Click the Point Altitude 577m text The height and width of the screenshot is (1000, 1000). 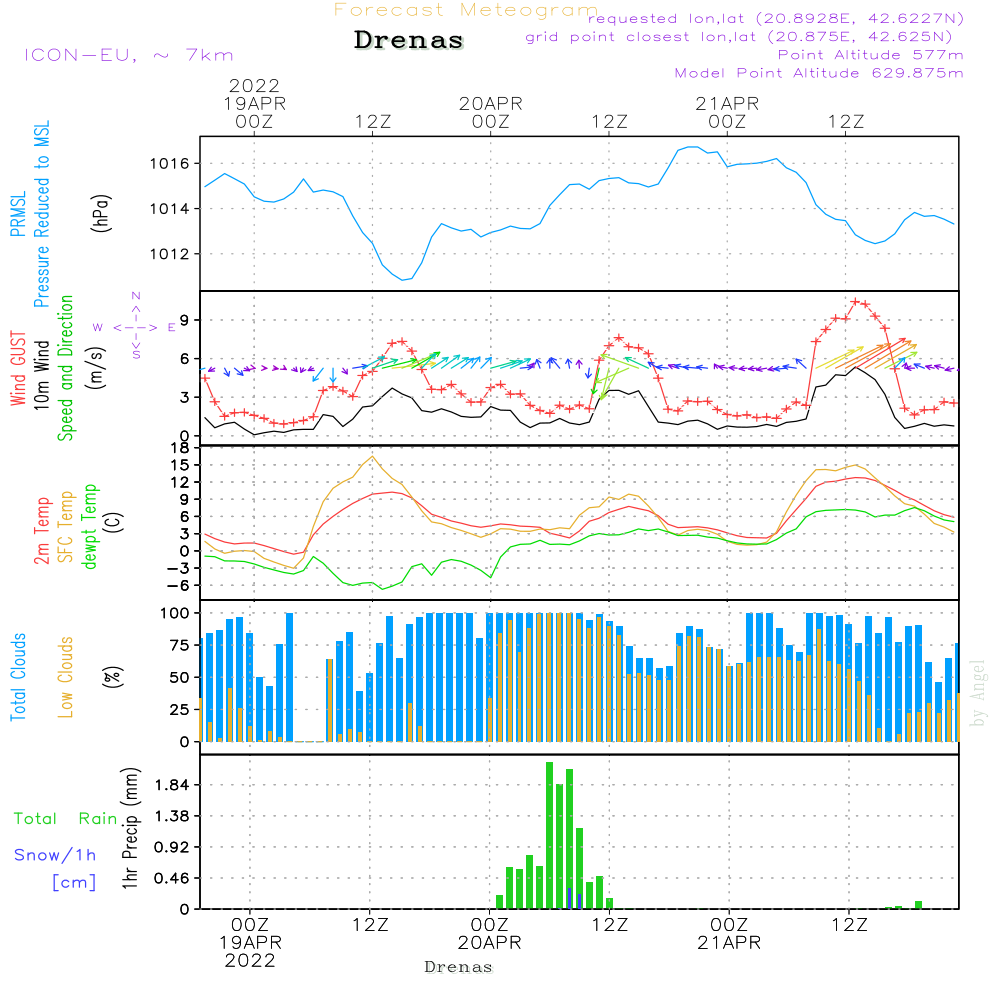870,55
